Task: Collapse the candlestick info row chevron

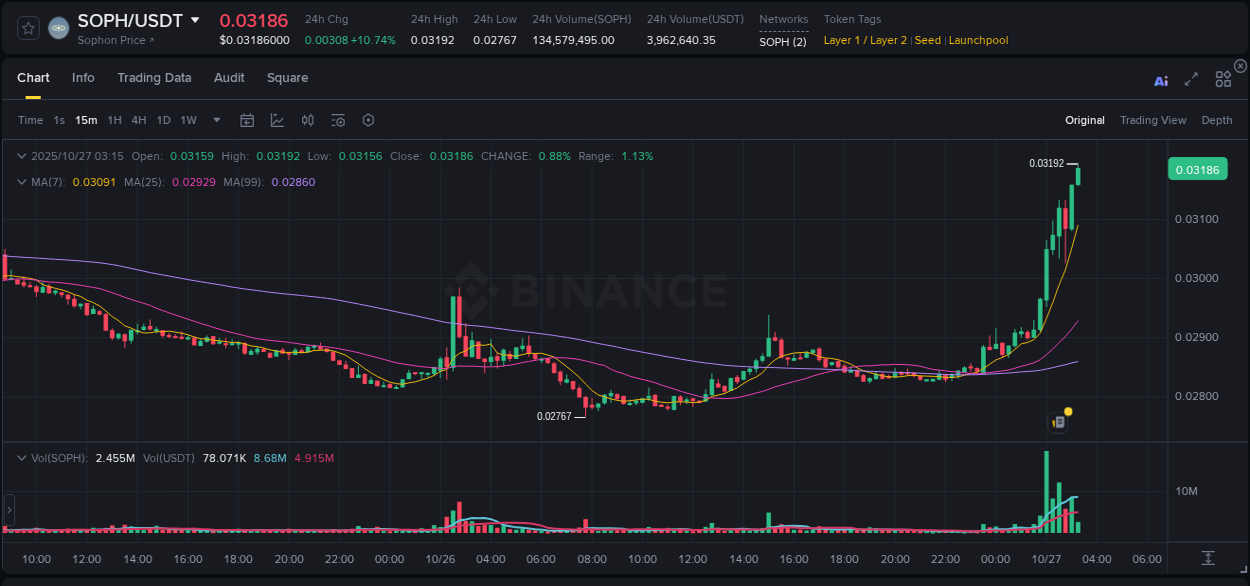Action: pos(22,156)
